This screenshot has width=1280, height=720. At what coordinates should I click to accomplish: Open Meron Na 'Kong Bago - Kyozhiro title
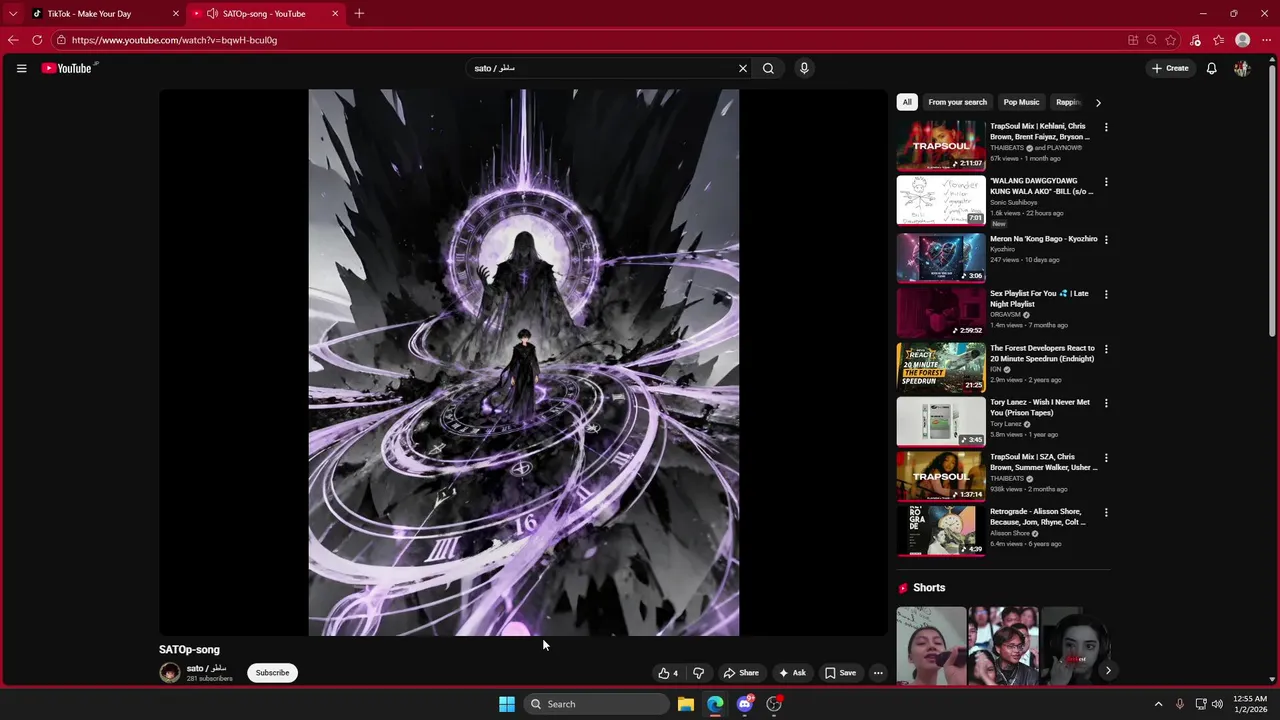[x=1043, y=239]
